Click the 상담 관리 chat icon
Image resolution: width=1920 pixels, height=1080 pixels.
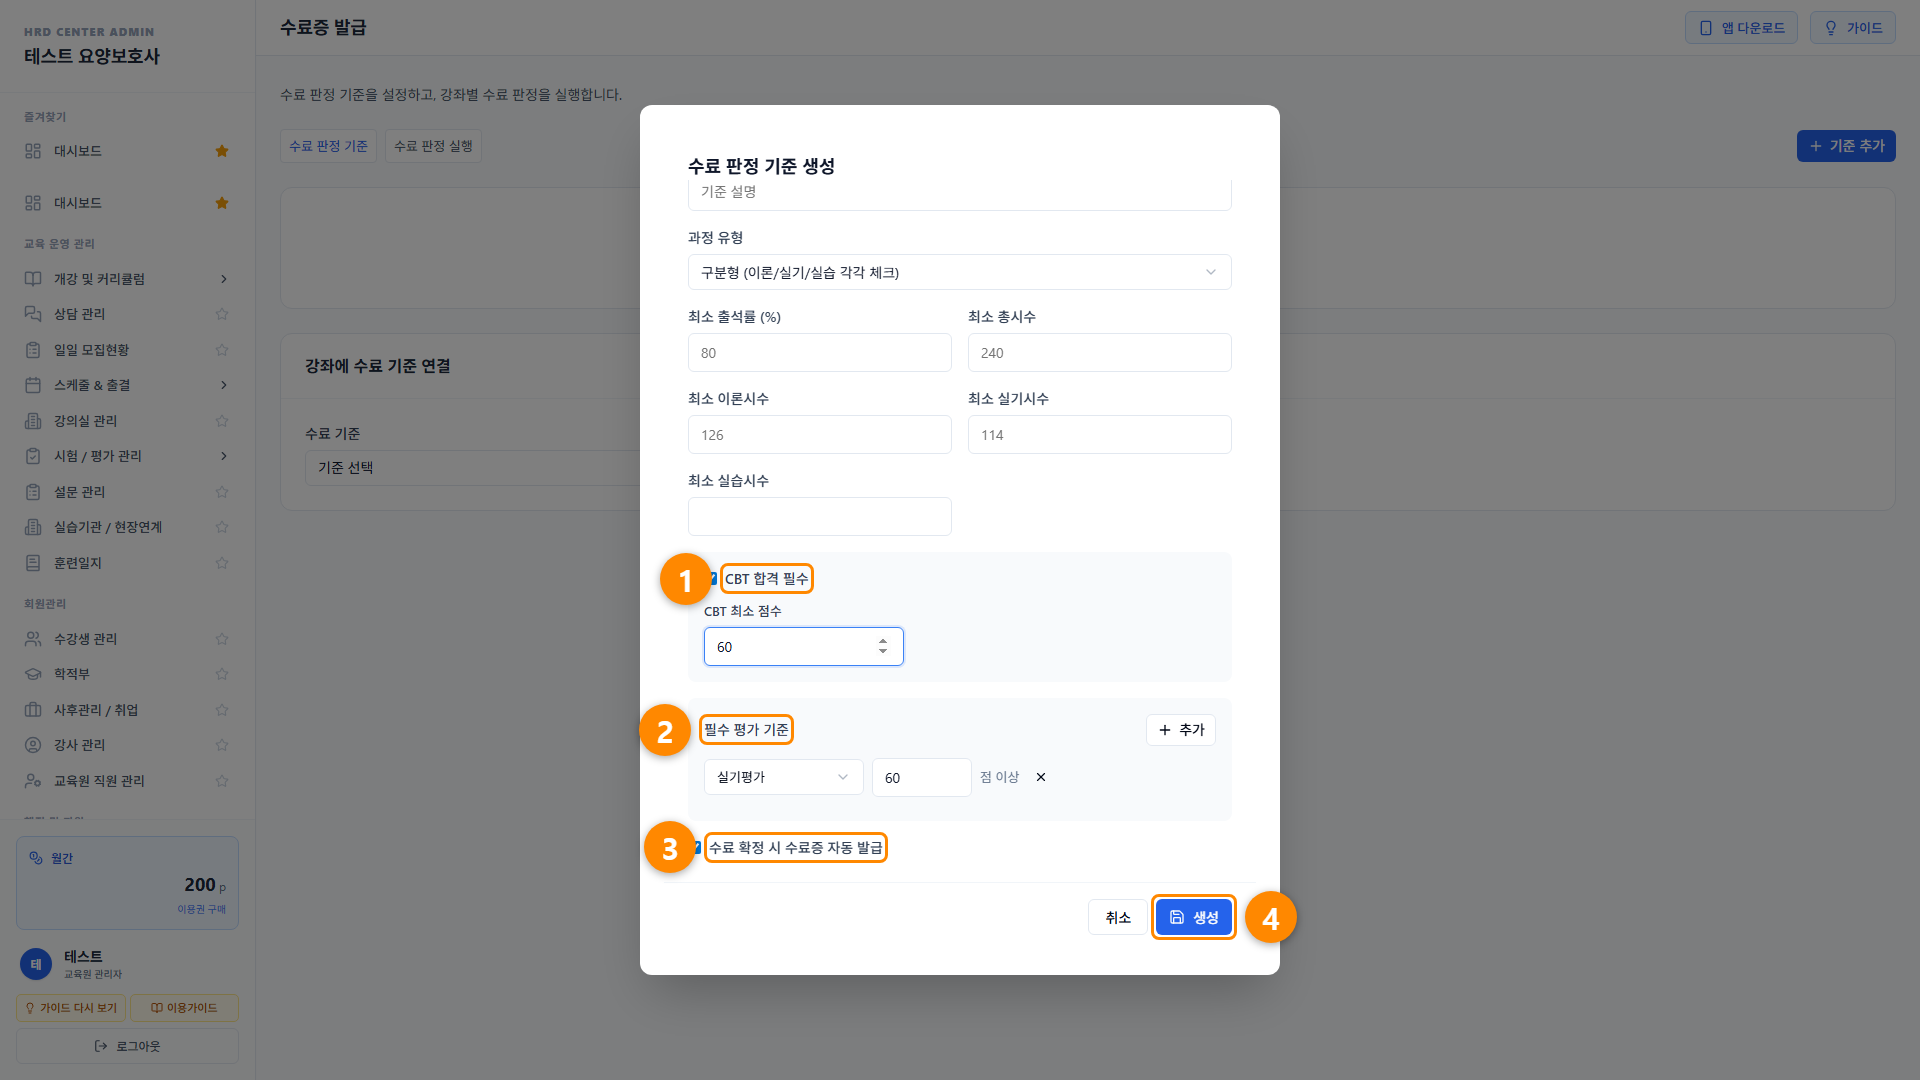tap(33, 314)
